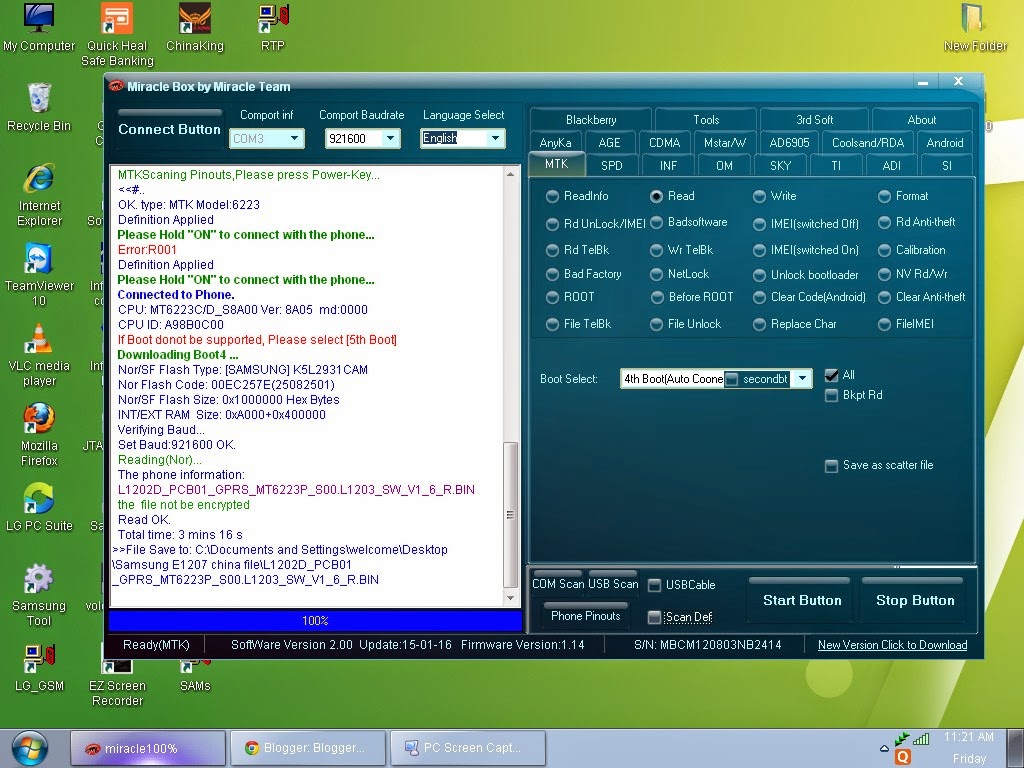Select the Write radio option
Screen dimensions: 1024x768
(759, 196)
